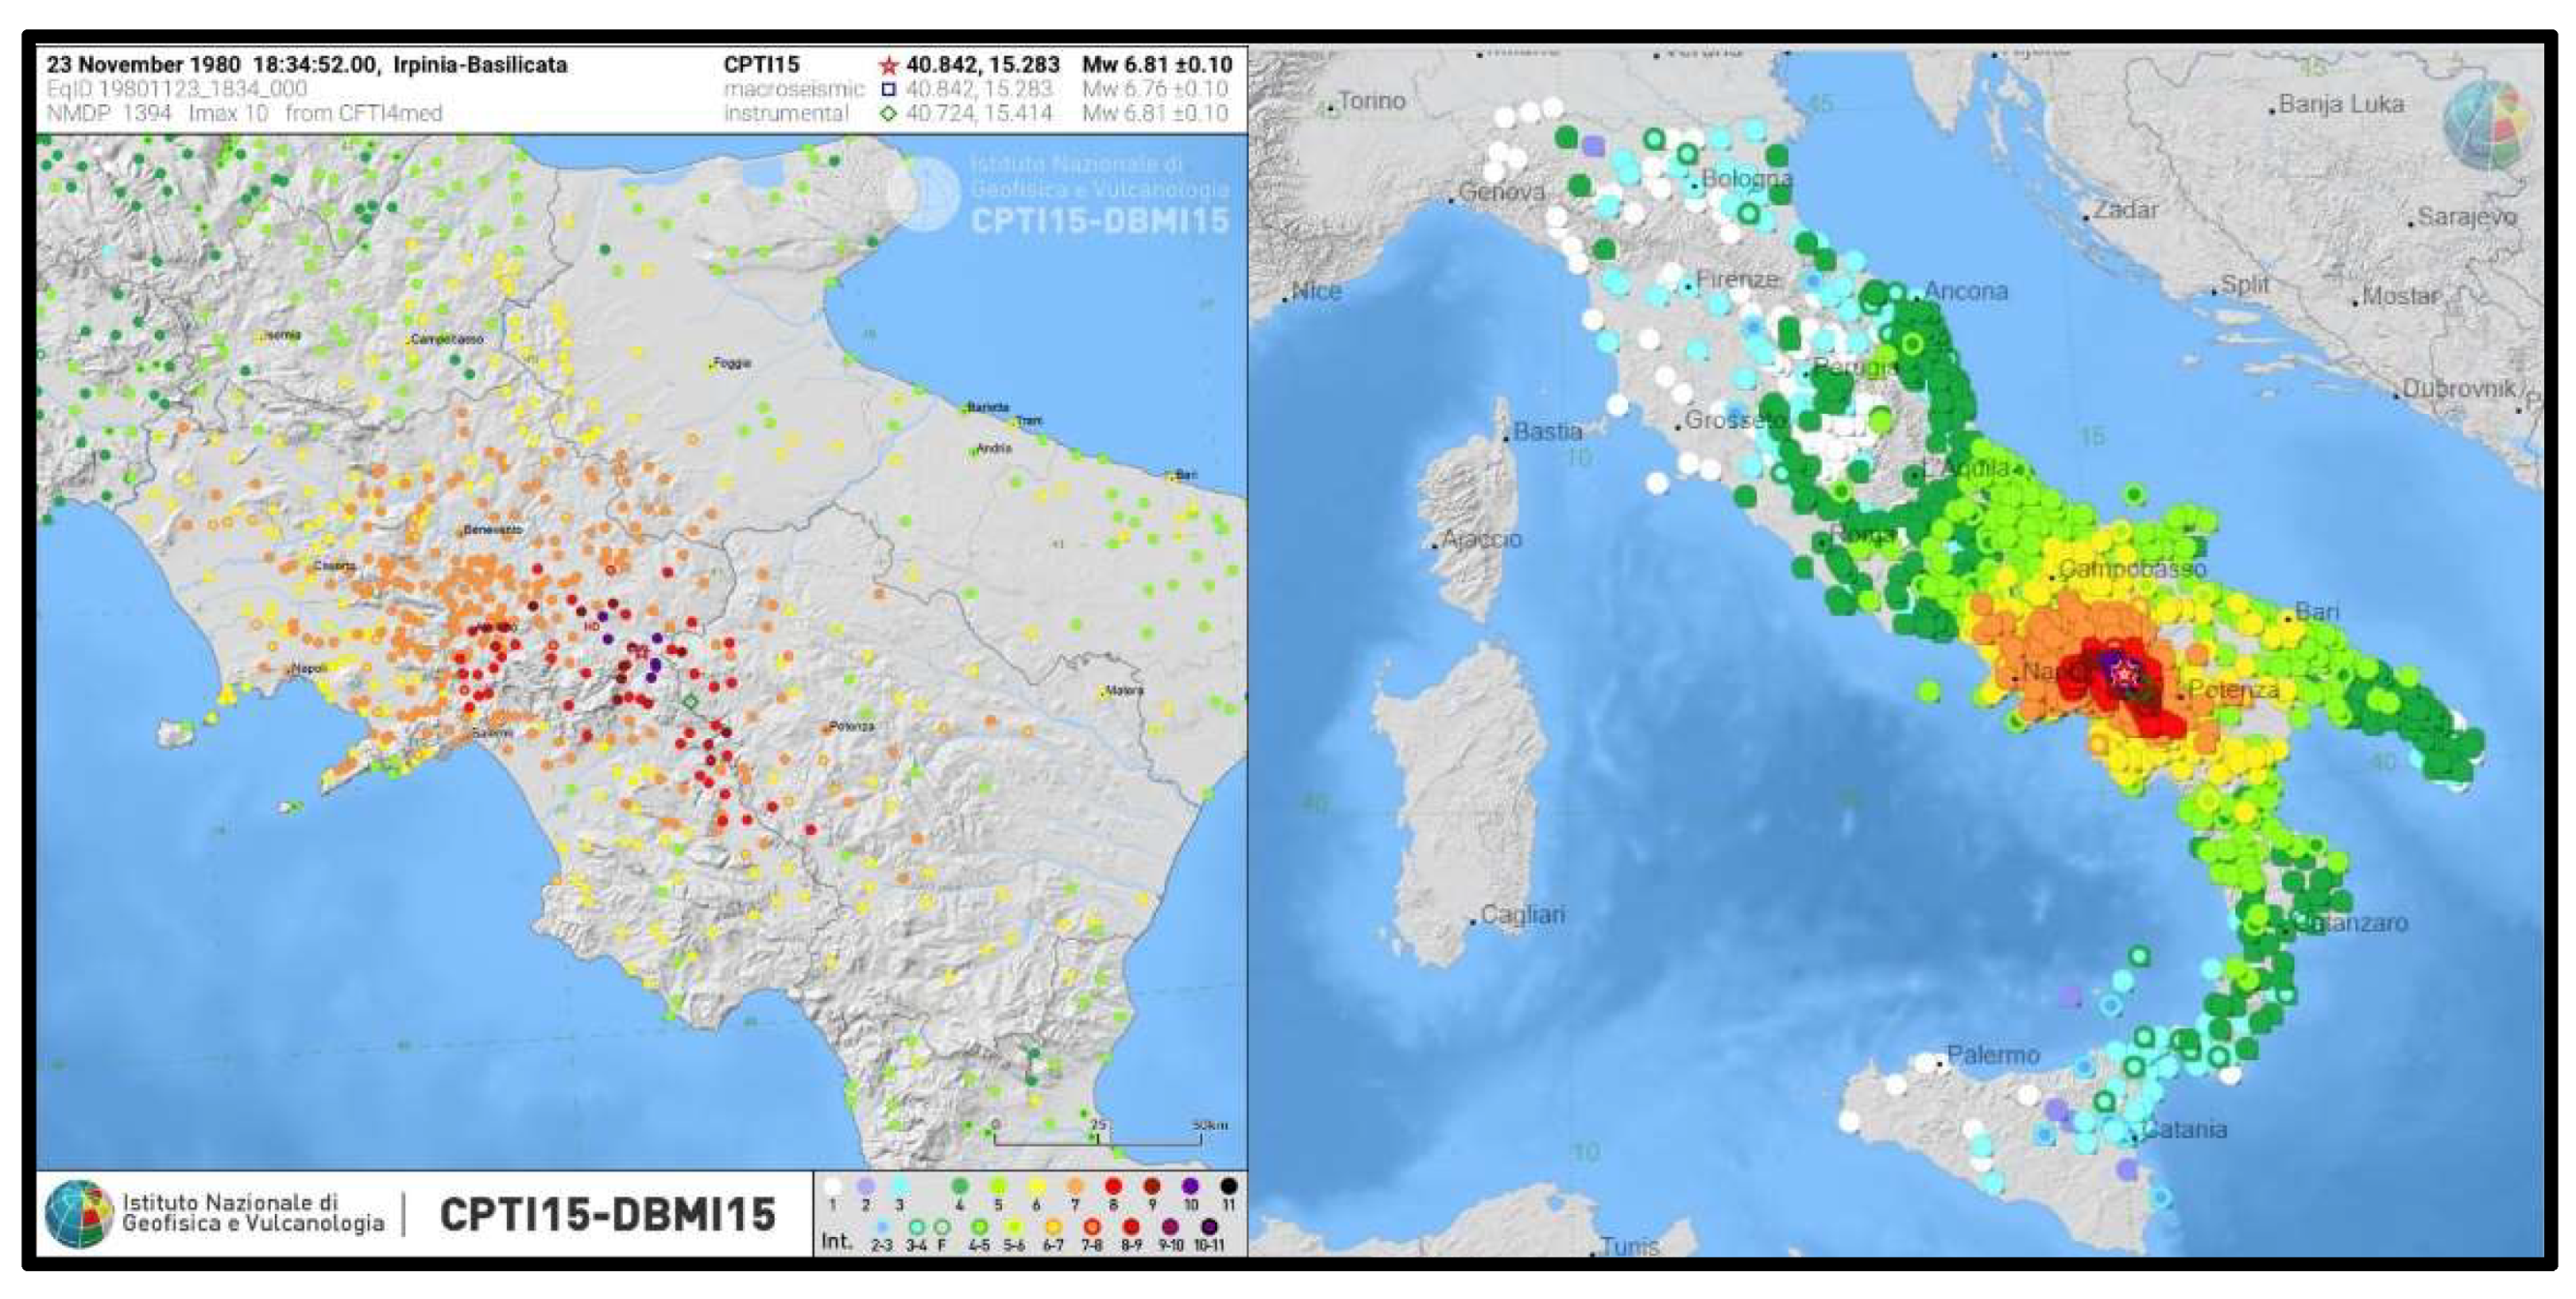
Task: Select the orange intensity 7 legend dot
Action: click(1075, 1187)
